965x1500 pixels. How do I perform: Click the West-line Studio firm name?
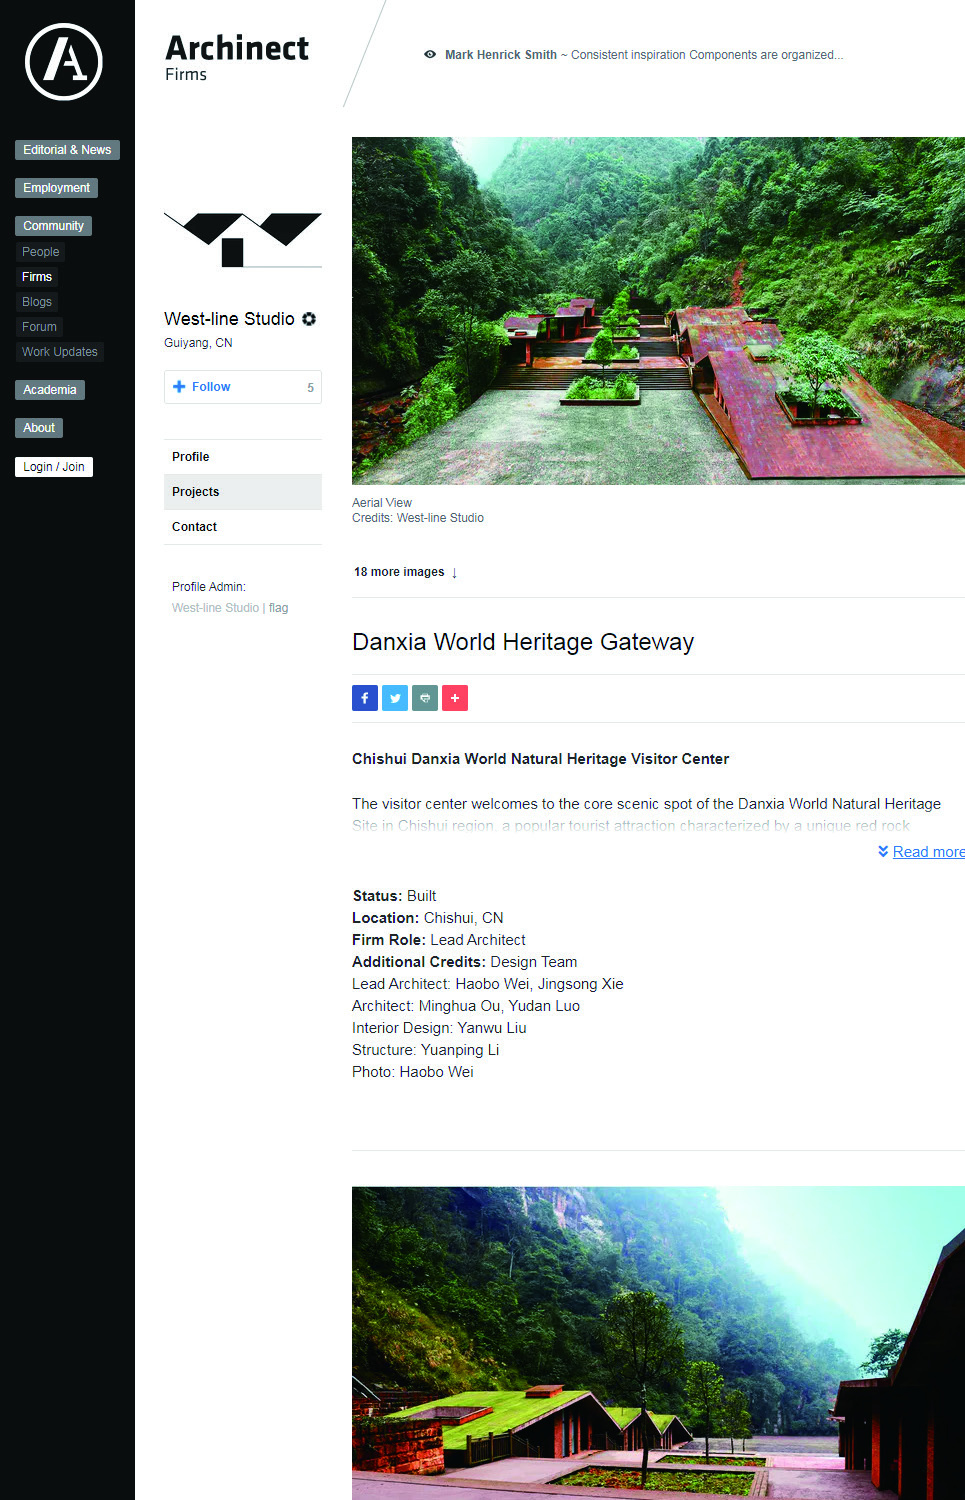coord(229,319)
